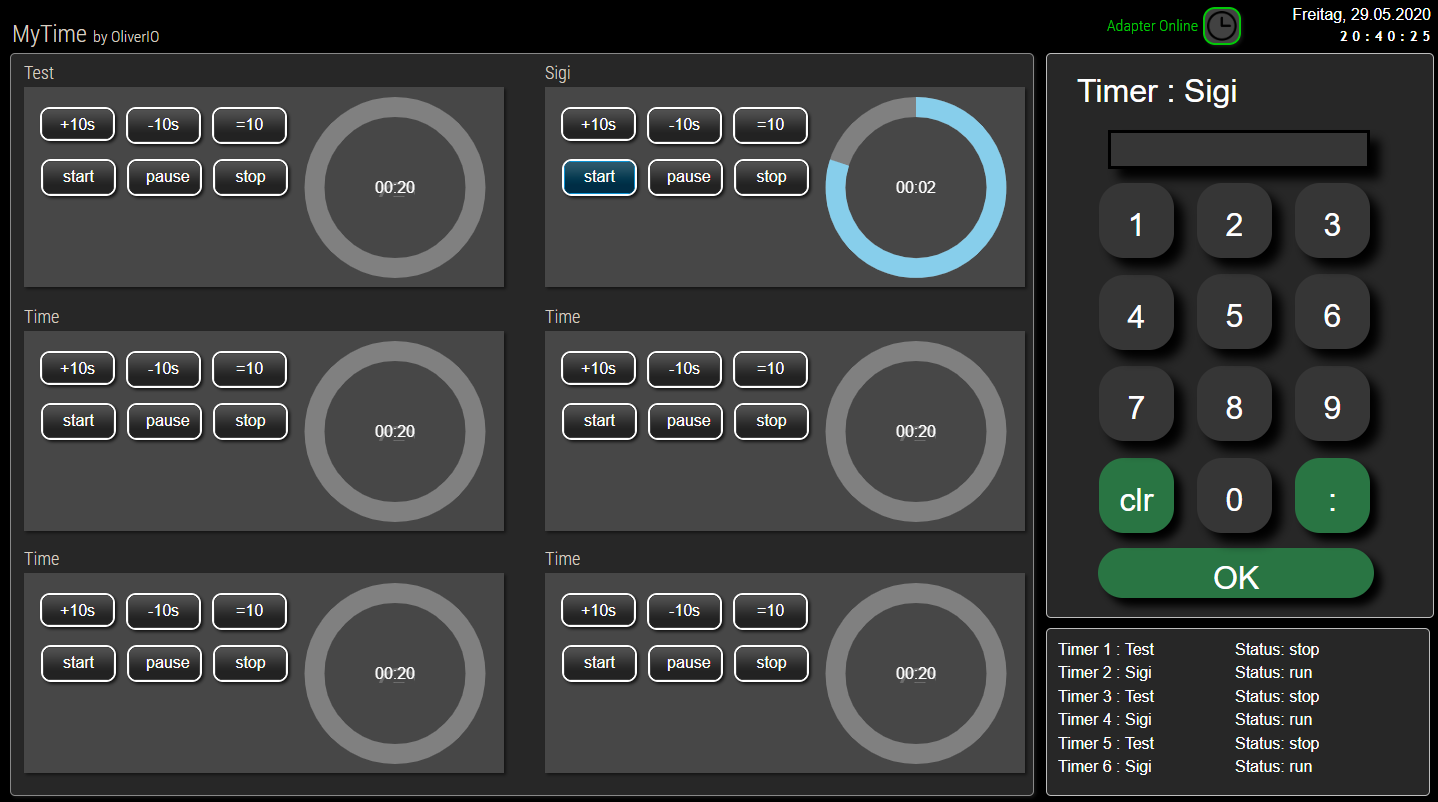Image resolution: width=1438 pixels, height=802 pixels.
Task: Tap keypad digit 4
Action: click(1136, 313)
